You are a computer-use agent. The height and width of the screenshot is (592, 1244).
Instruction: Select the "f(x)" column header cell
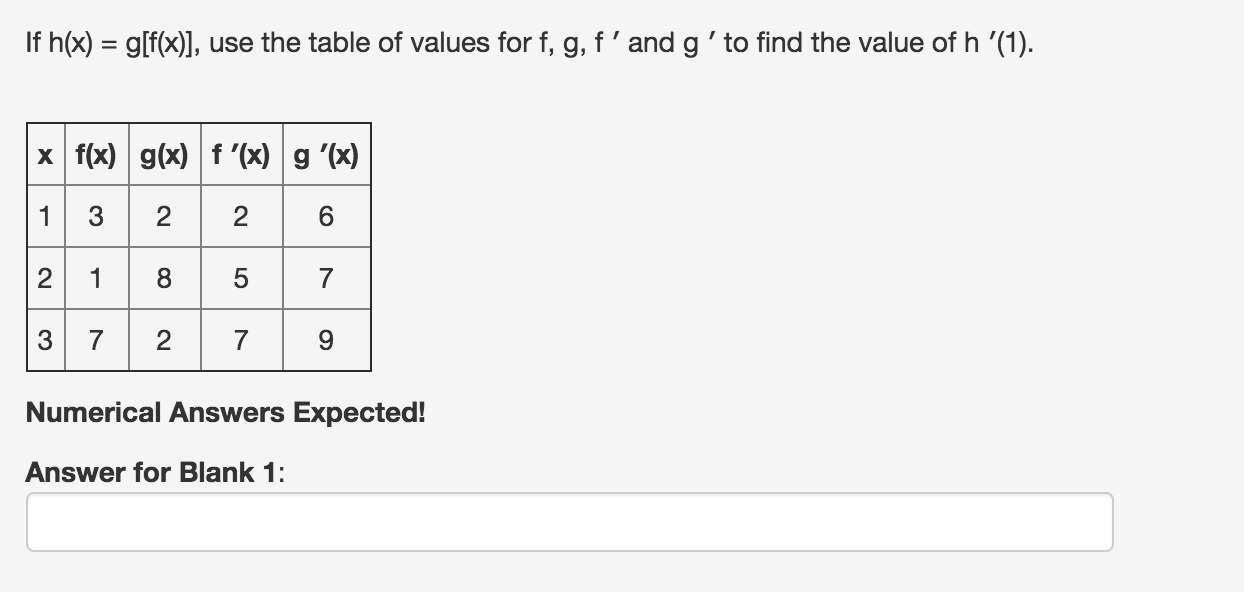[97, 155]
